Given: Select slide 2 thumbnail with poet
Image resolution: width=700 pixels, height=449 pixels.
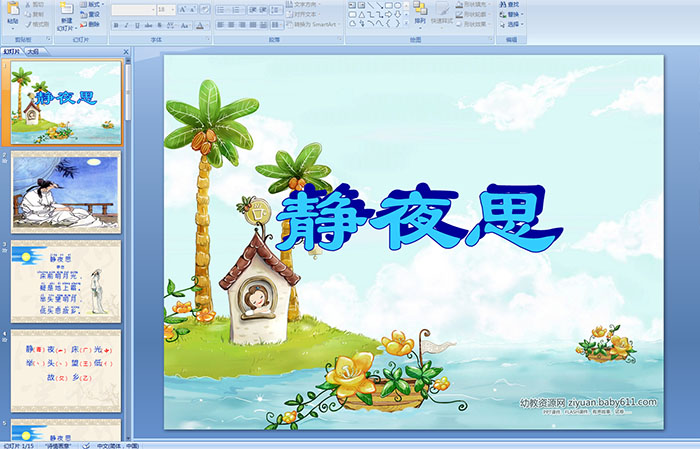Looking at the screenshot, I should 66,192.
